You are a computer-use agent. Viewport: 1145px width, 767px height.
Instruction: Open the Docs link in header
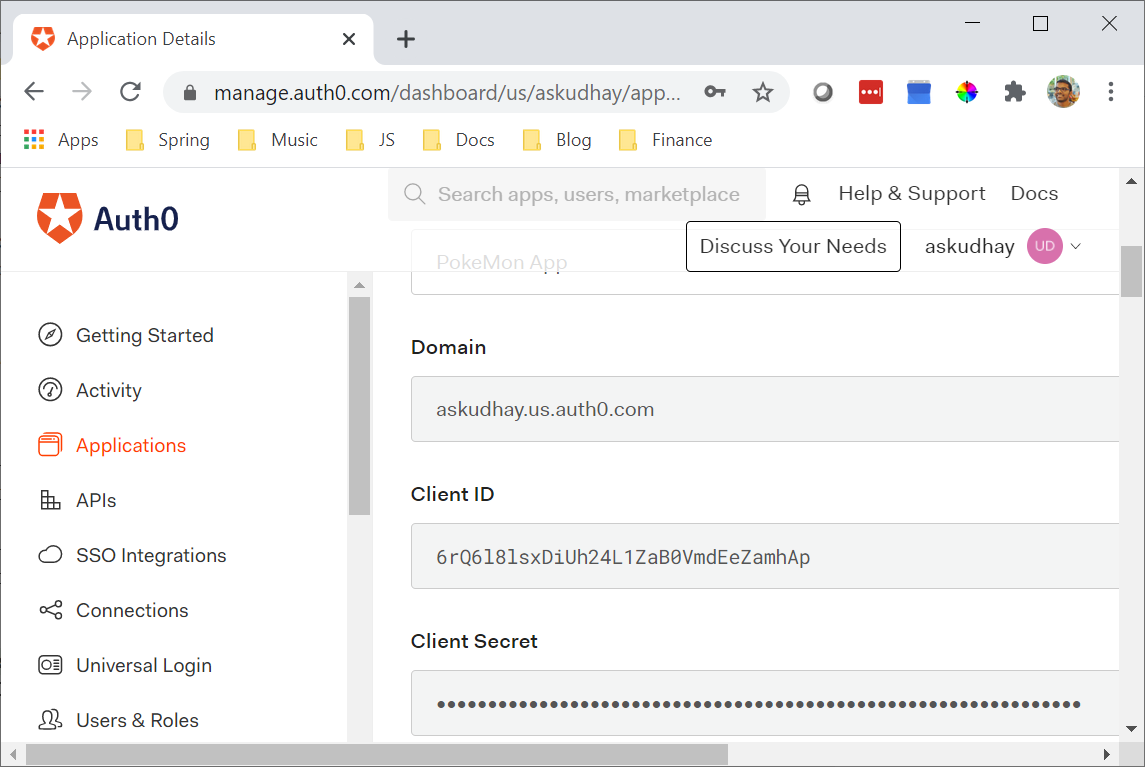(x=1034, y=194)
